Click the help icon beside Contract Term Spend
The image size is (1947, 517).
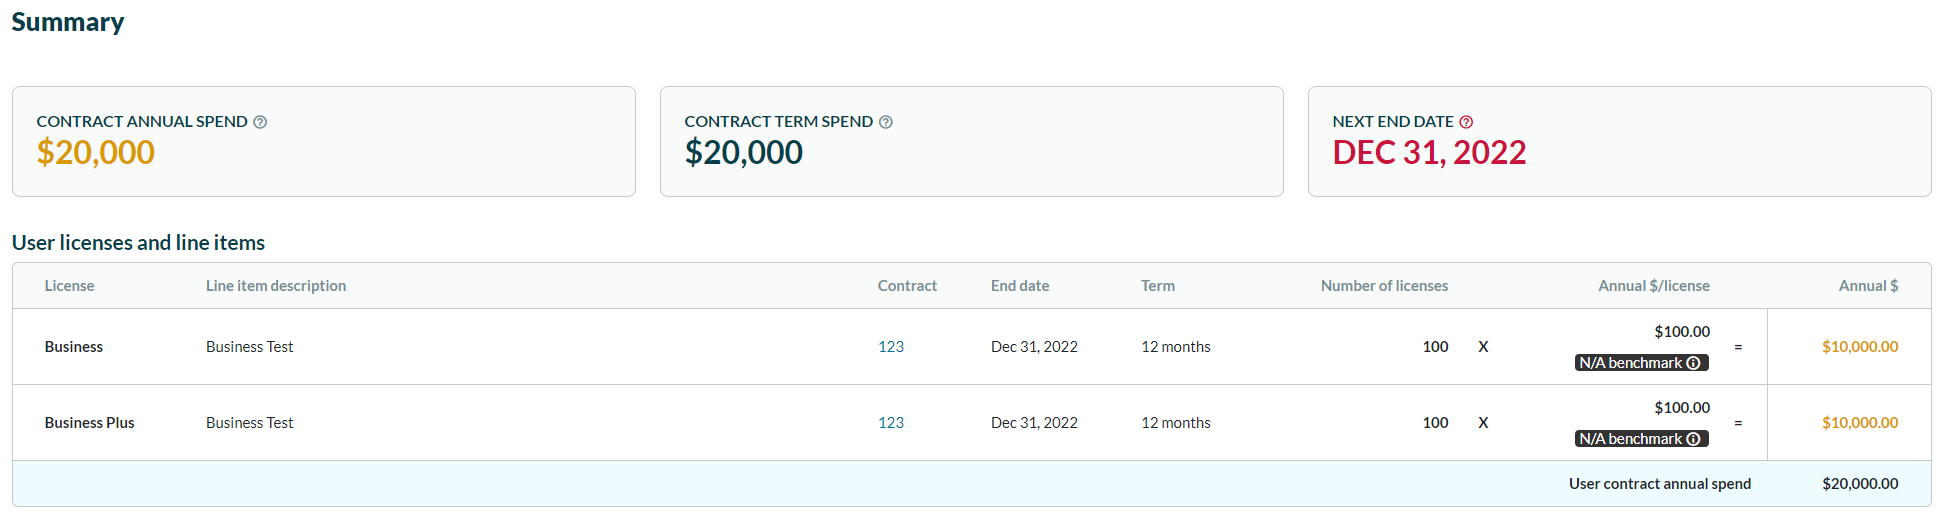click(x=885, y=122)
